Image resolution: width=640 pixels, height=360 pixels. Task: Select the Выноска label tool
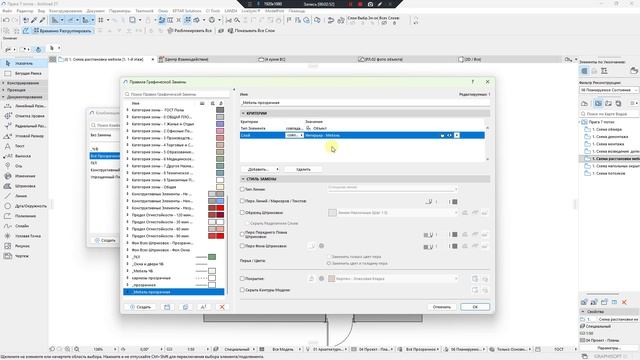point(24,156)
